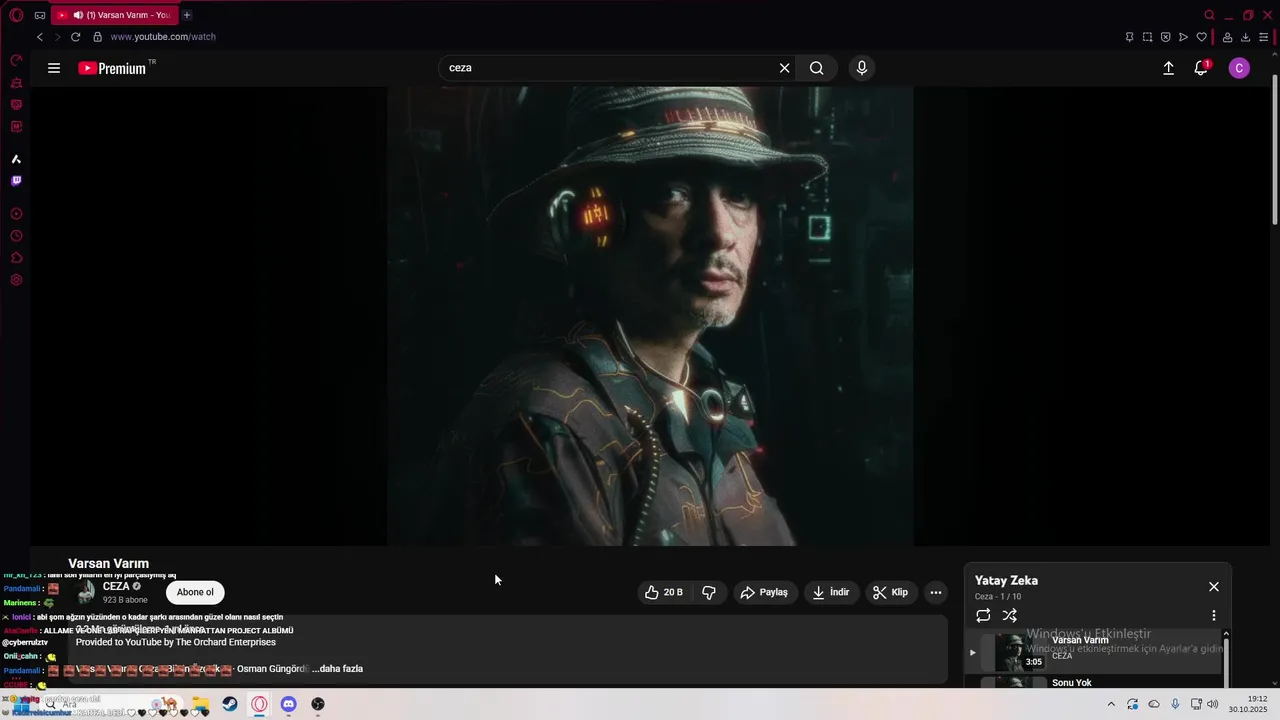Screen dimensions: 1280x720
Task: Open GX Control speedometer icon in sidebar
Action: click(x=16, y=61)
